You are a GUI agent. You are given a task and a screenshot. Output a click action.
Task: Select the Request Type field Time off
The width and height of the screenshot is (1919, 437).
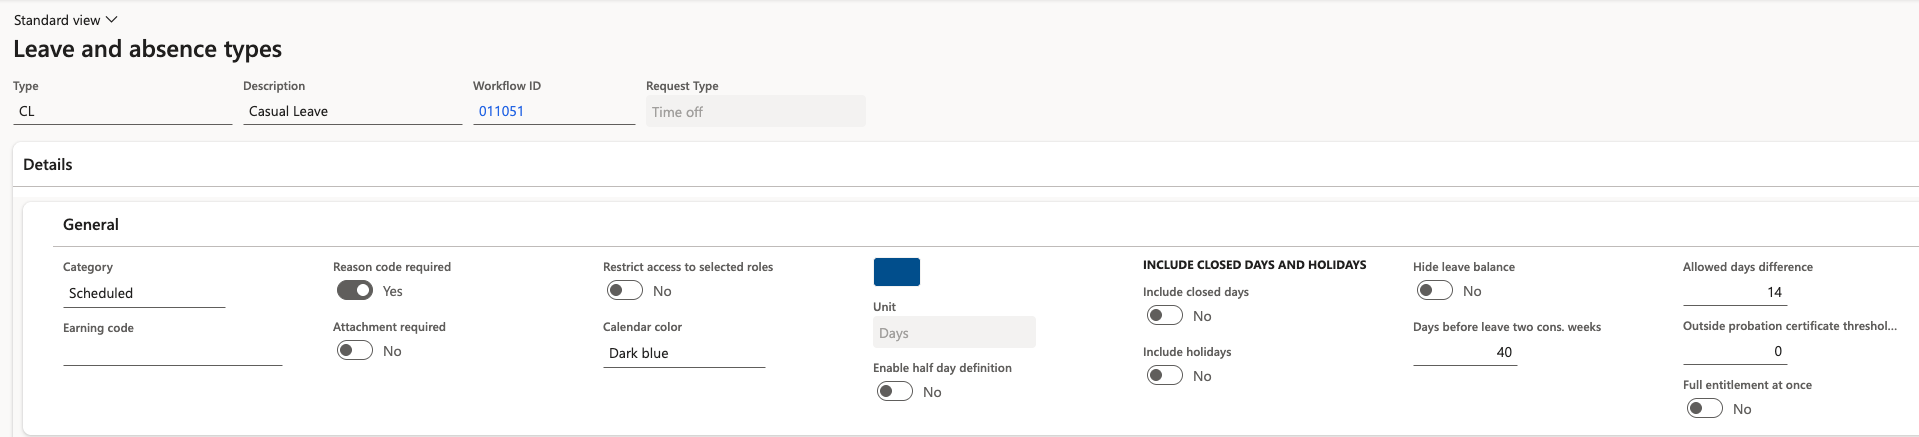(755, 112)
